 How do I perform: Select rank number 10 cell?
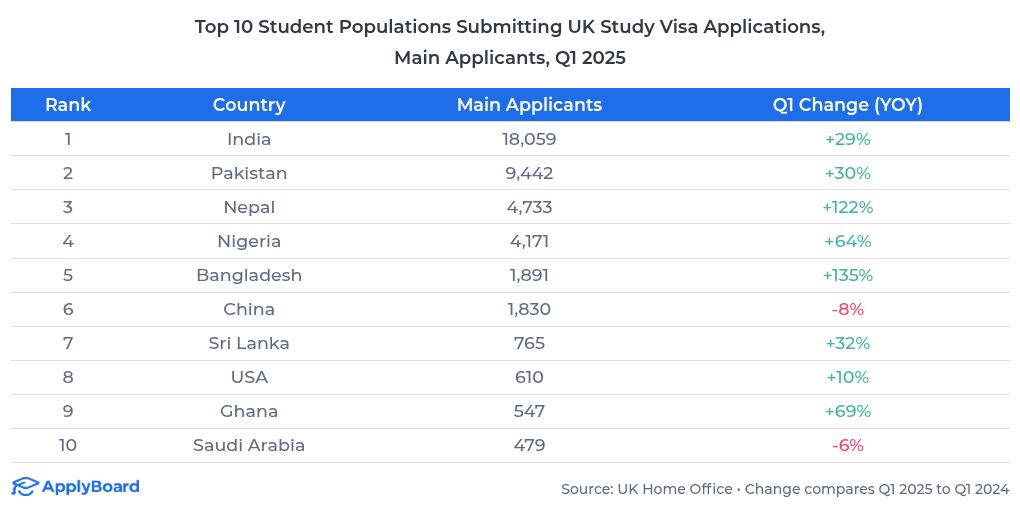pos(68,445)
